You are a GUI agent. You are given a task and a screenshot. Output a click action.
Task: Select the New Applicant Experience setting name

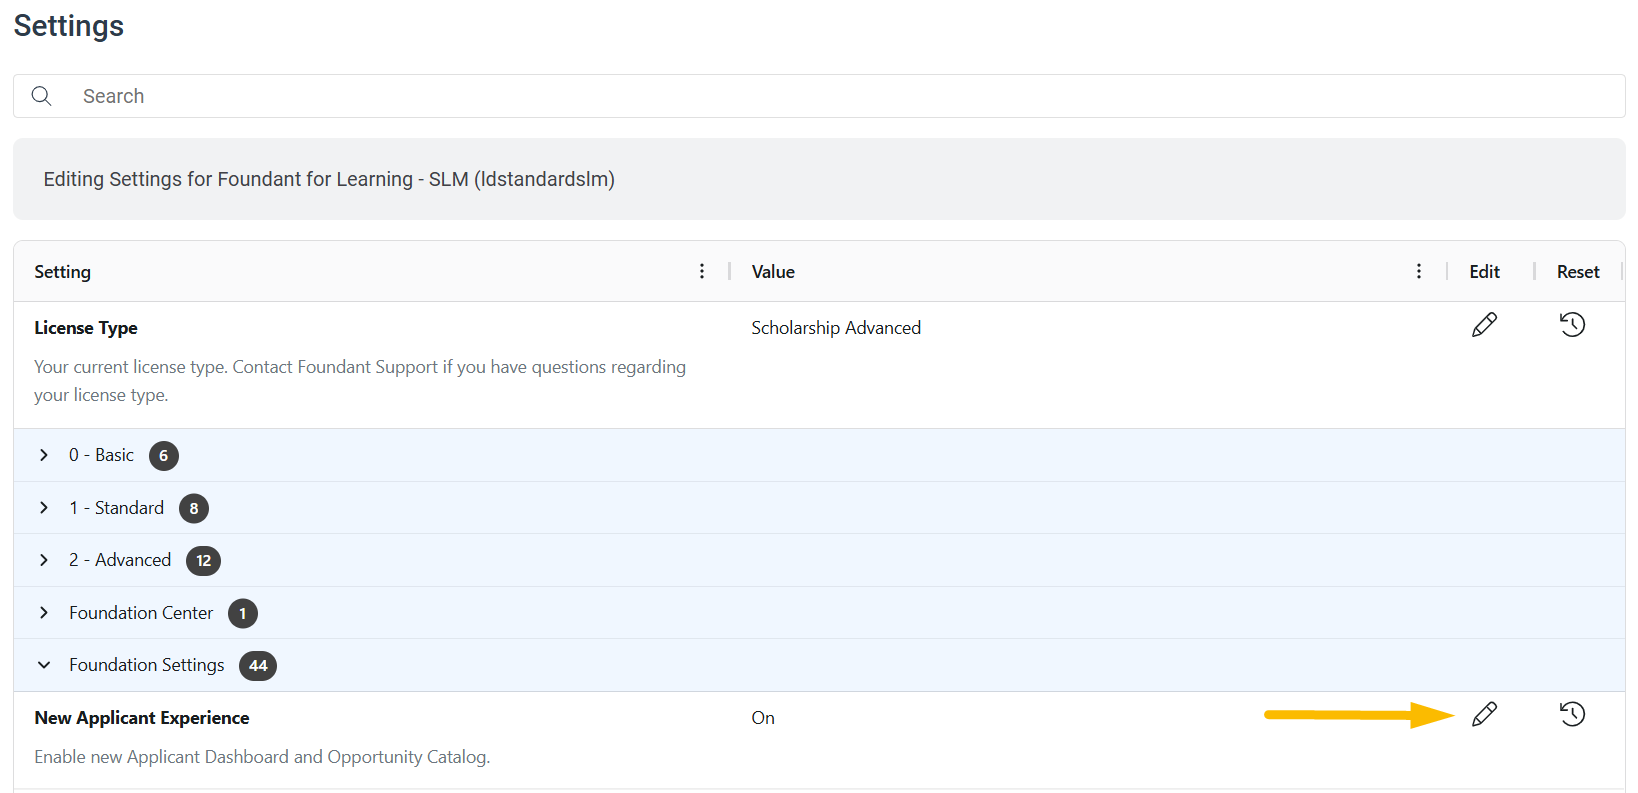(x=142, y=718)
